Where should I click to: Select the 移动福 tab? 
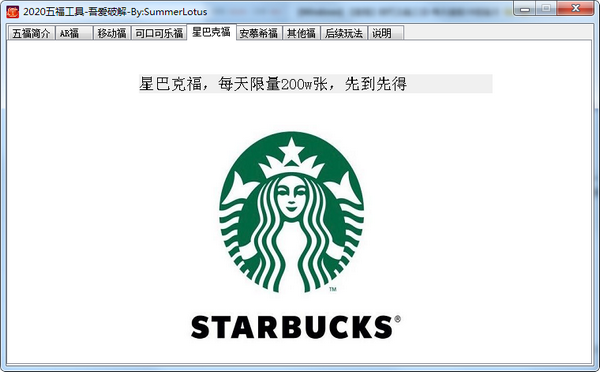click(112, 33)
